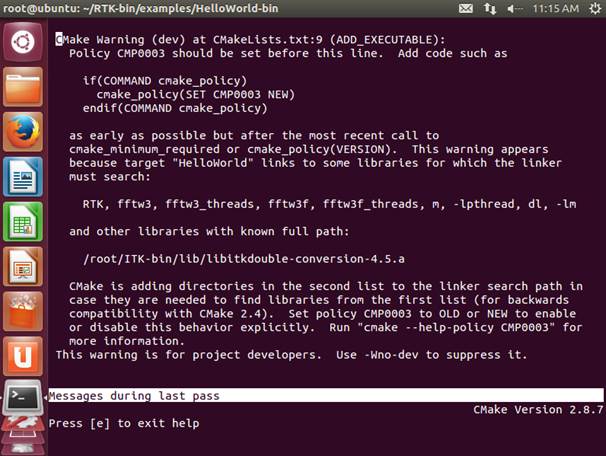
Task: Select the 'Messages during last pass' status bar
Action: coord(326,395)
